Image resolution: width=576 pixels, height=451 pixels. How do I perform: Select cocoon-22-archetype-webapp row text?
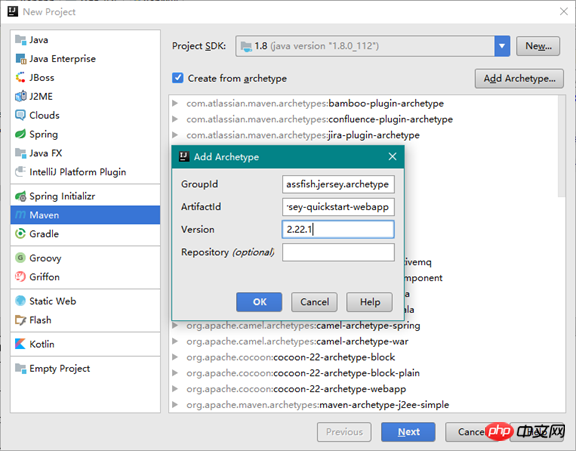coord(296,389)
